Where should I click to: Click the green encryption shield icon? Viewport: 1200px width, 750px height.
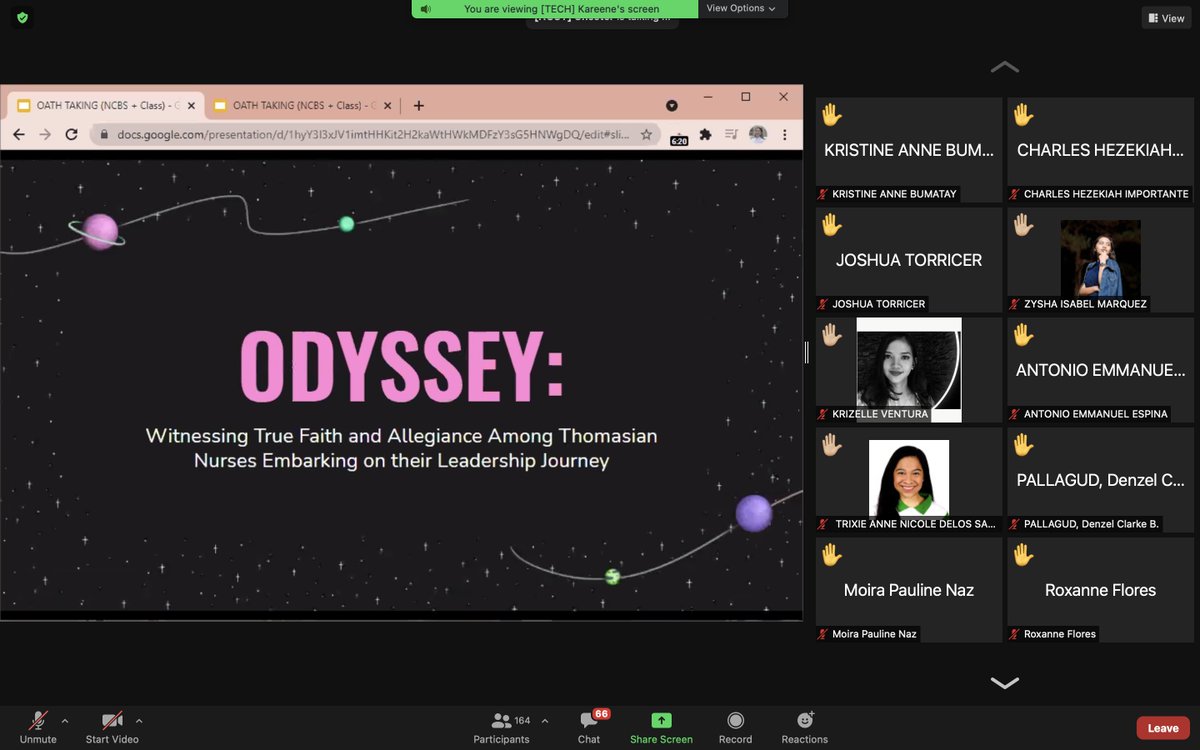[x=22, y=18]
